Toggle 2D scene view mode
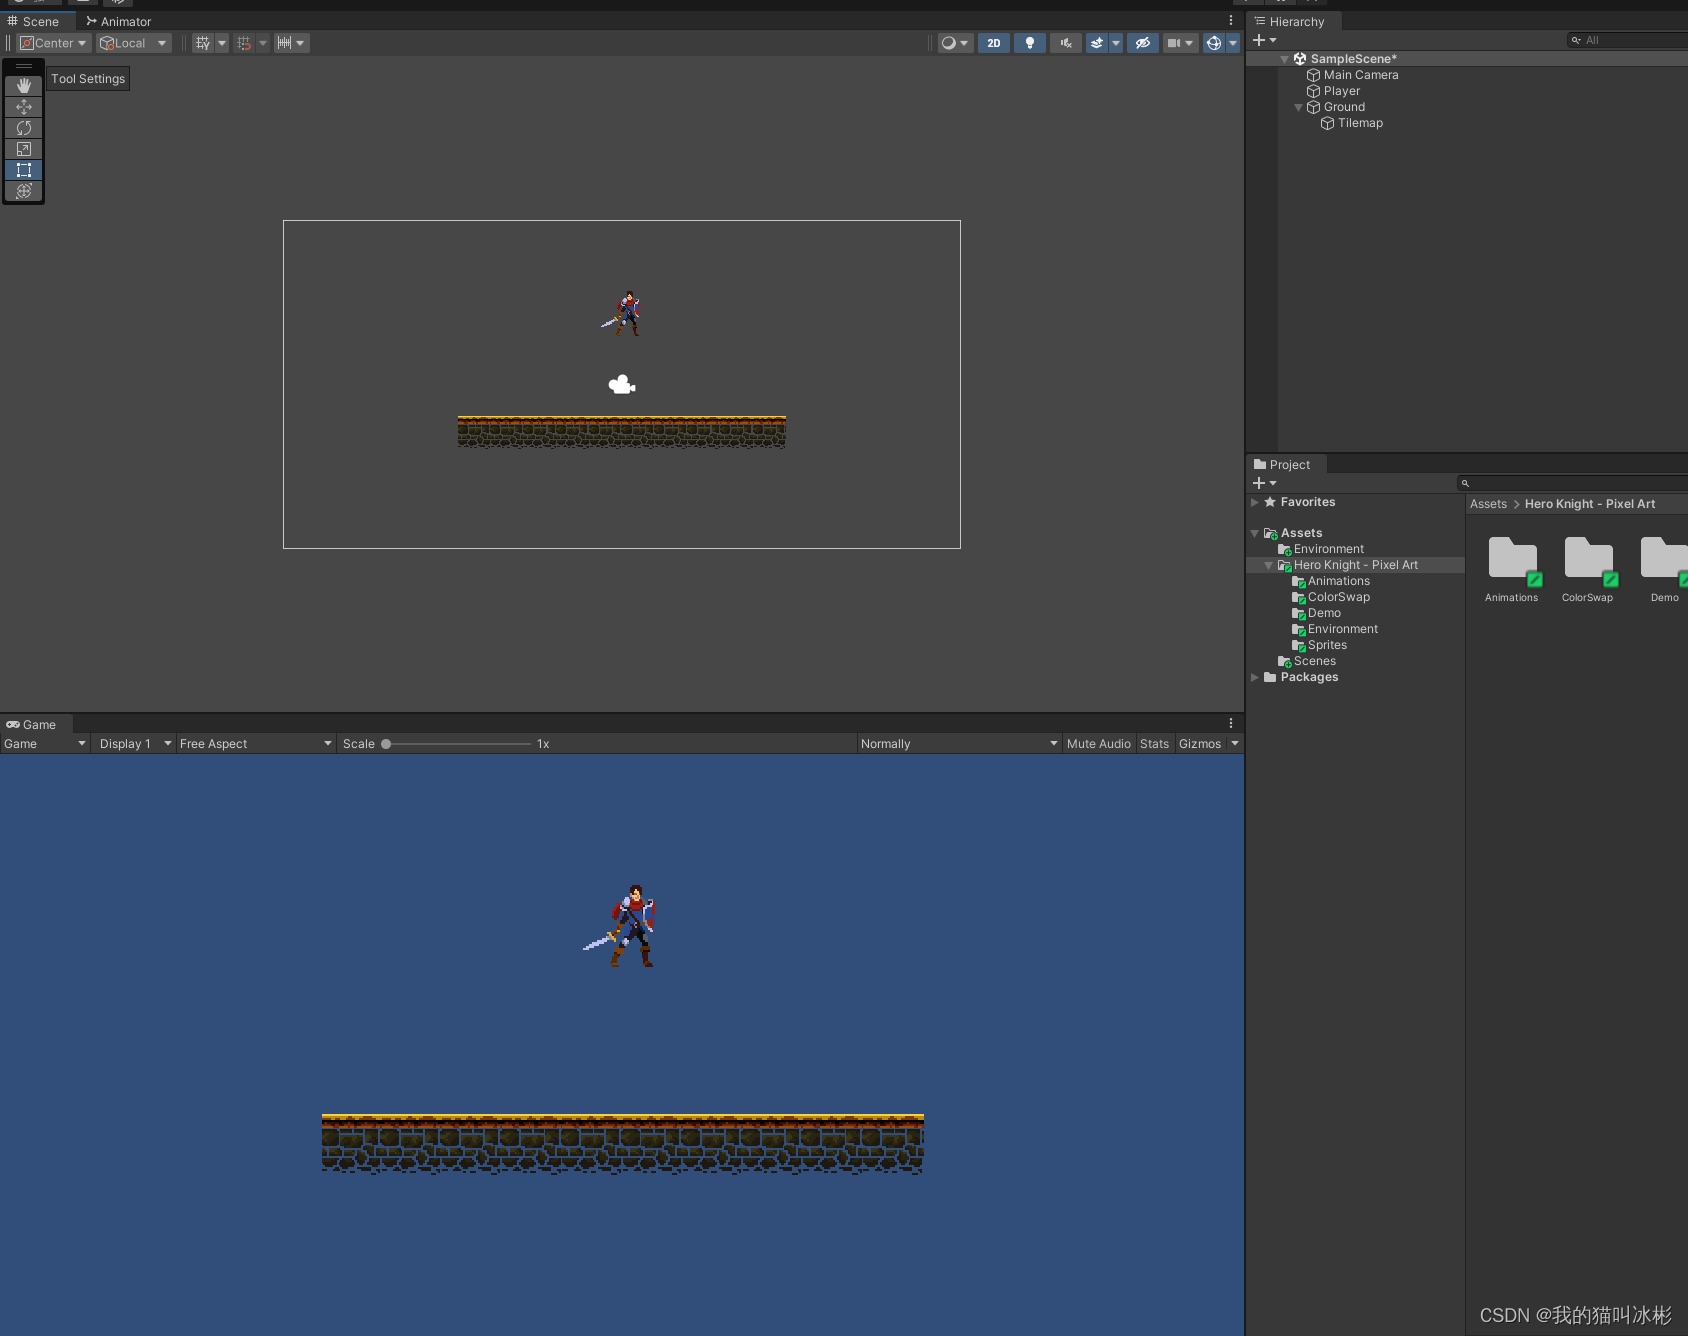 click(993, 43)
